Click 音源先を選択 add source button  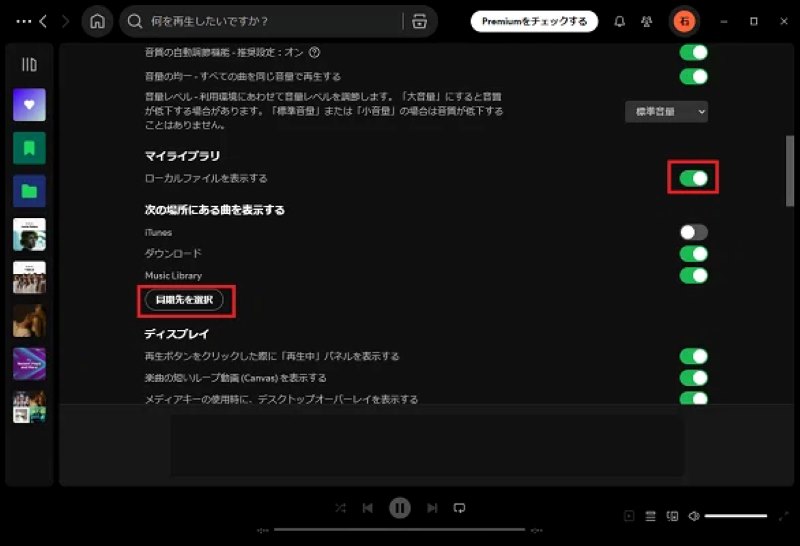tap(184, 300)
